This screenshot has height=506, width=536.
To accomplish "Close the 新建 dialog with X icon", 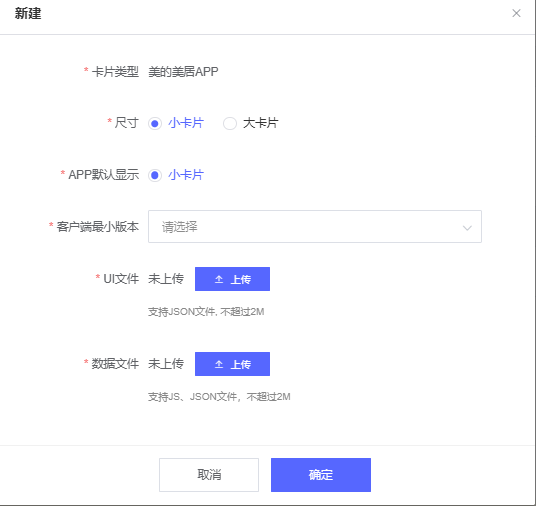I will [x=516, y=13].
